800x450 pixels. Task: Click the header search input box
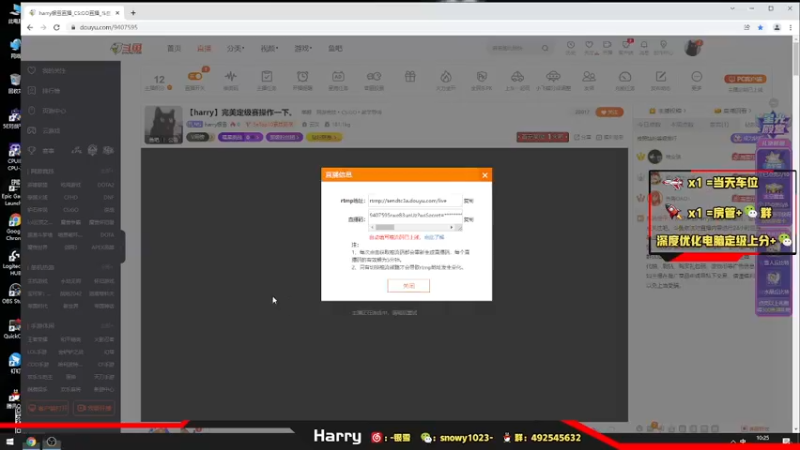(x=513, y=48)
